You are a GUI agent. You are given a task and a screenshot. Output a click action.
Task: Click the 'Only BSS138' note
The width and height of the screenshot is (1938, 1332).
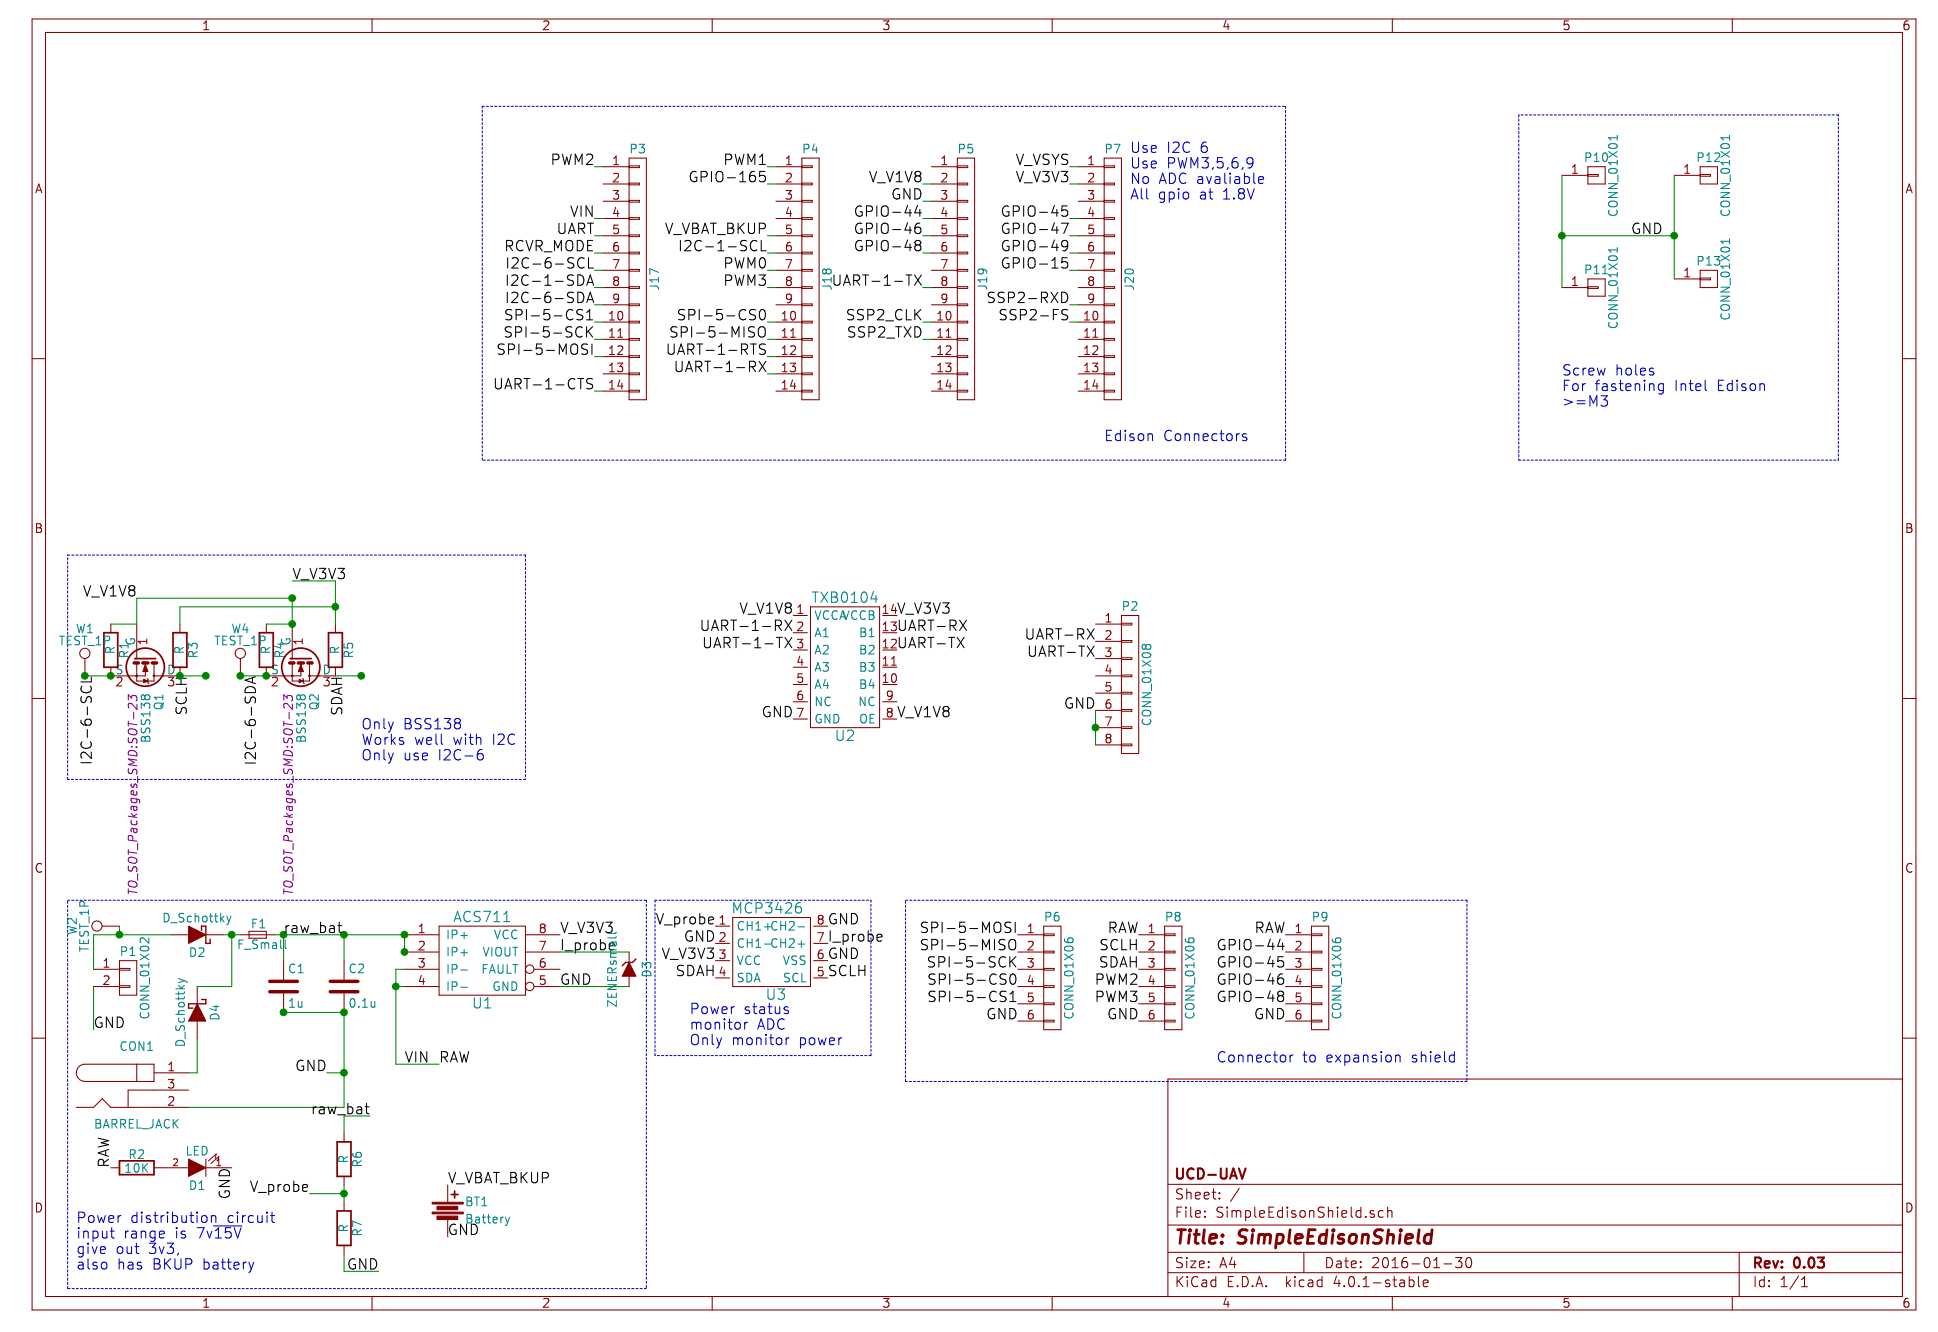point(412,724)
